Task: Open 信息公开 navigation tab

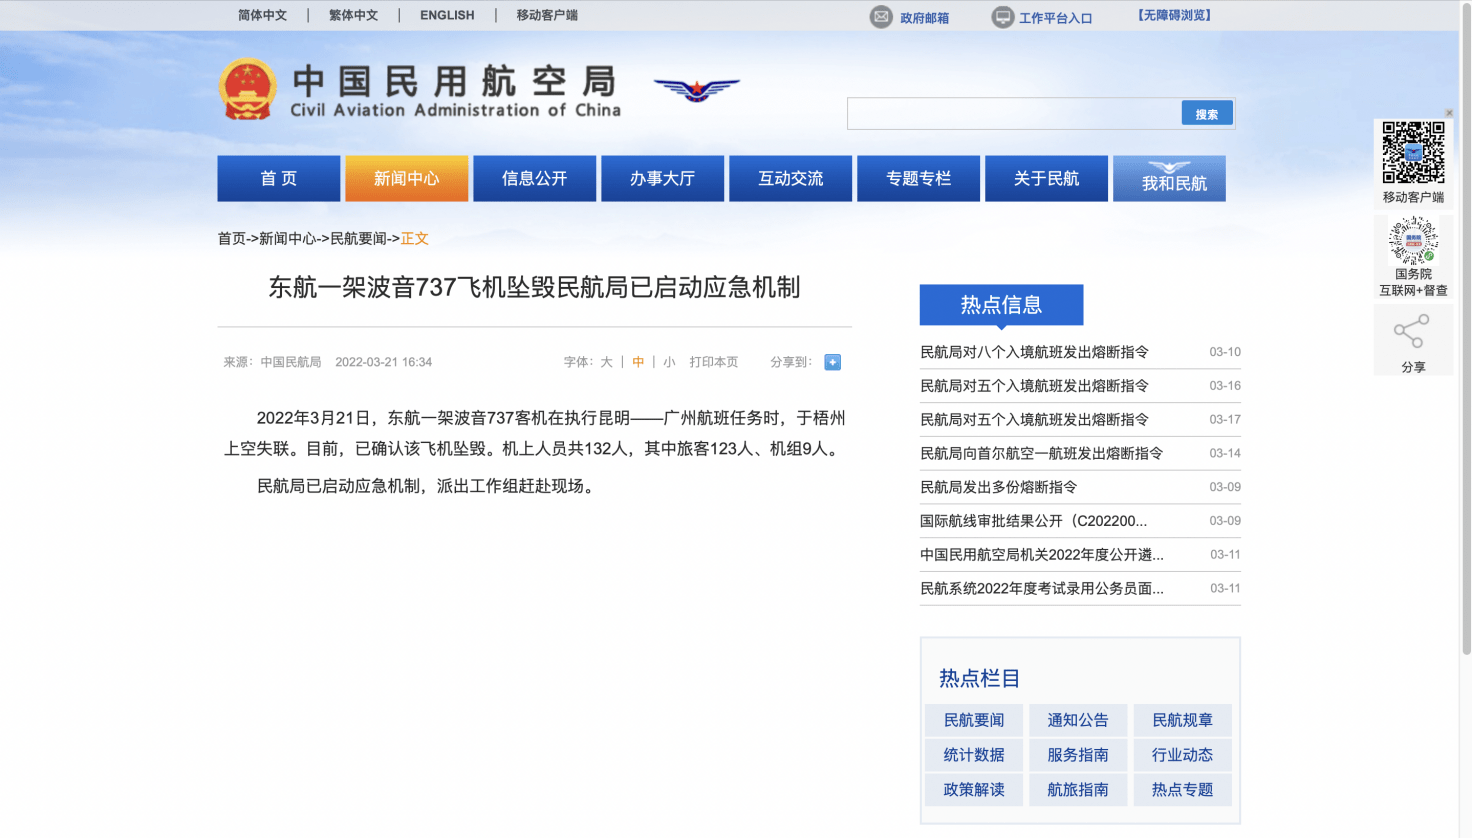Action: [535, 178]
